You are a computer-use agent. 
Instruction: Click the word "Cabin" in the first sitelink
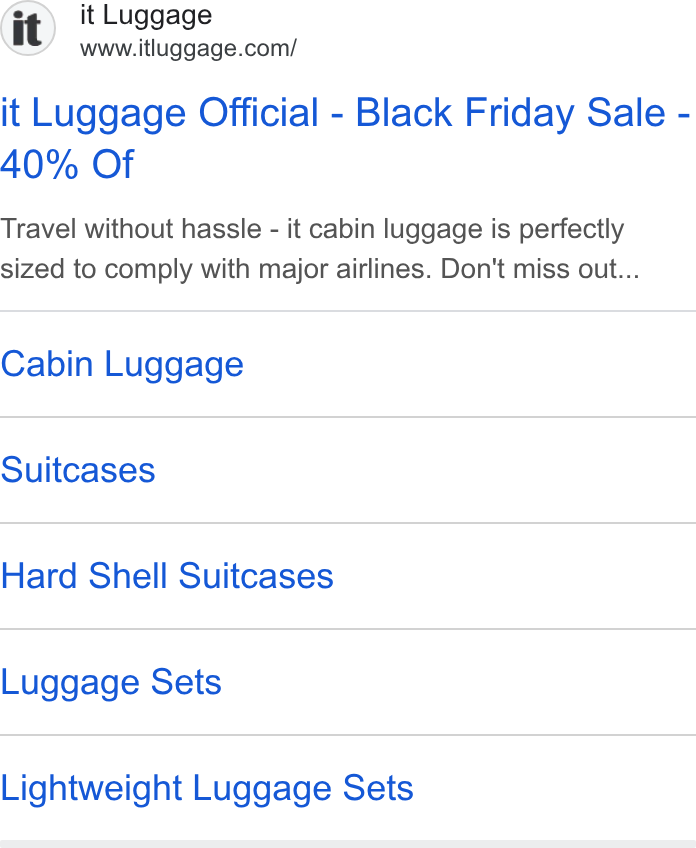tap(47, 364)
